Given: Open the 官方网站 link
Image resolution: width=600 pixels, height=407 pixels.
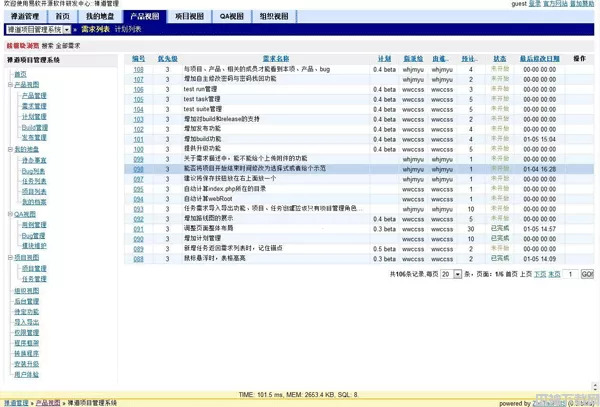Looking at the screenshot, I should [556, 4].
